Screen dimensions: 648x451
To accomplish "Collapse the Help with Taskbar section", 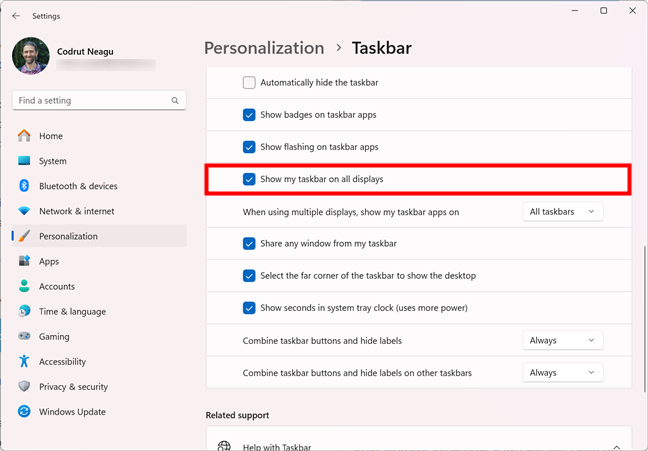I will coord(616,447).
